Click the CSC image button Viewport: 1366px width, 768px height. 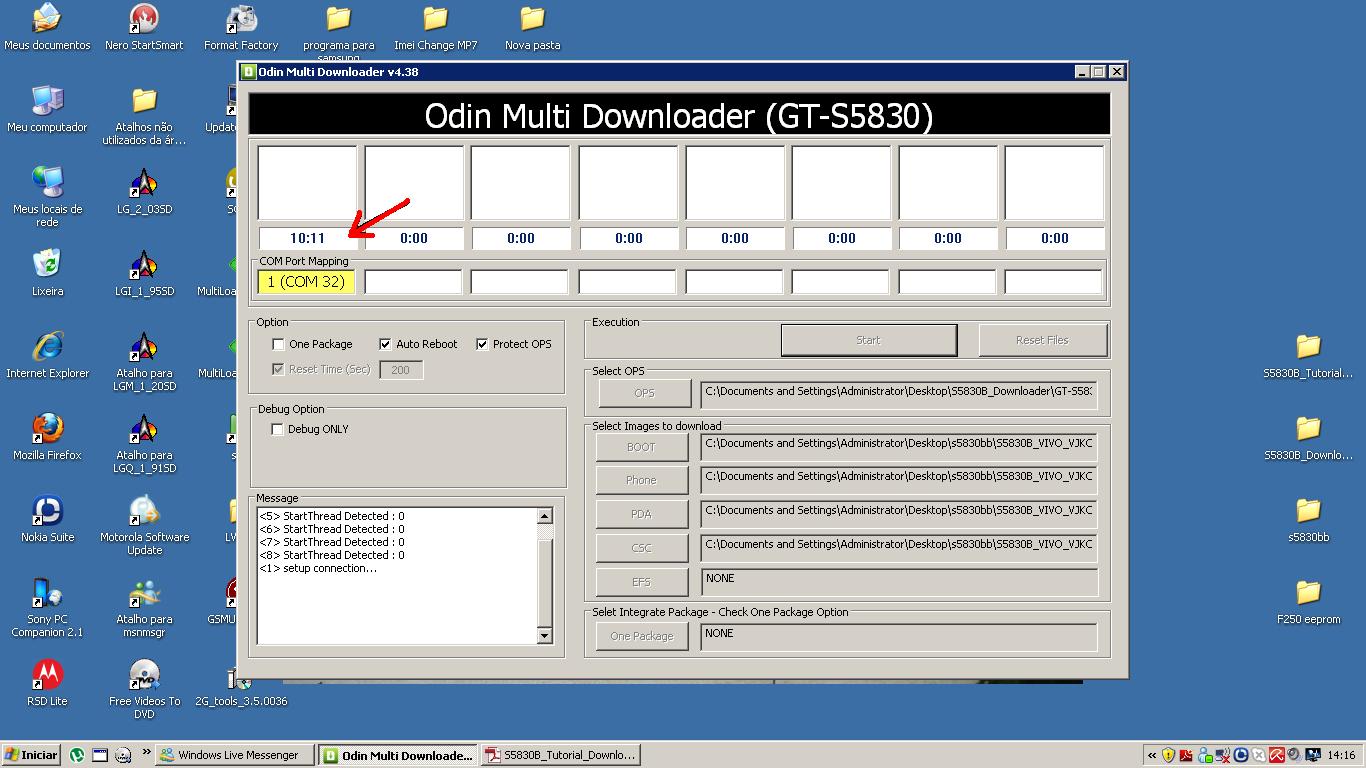pyautogui.click(x=641, y=548)
